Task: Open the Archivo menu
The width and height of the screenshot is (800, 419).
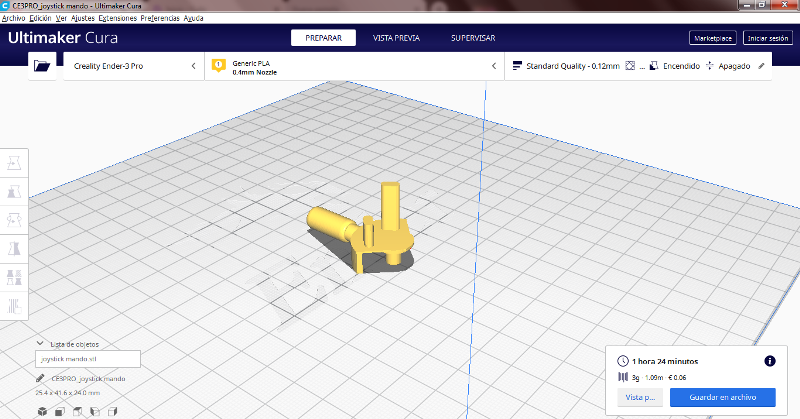Action: [x=14, y=18]
